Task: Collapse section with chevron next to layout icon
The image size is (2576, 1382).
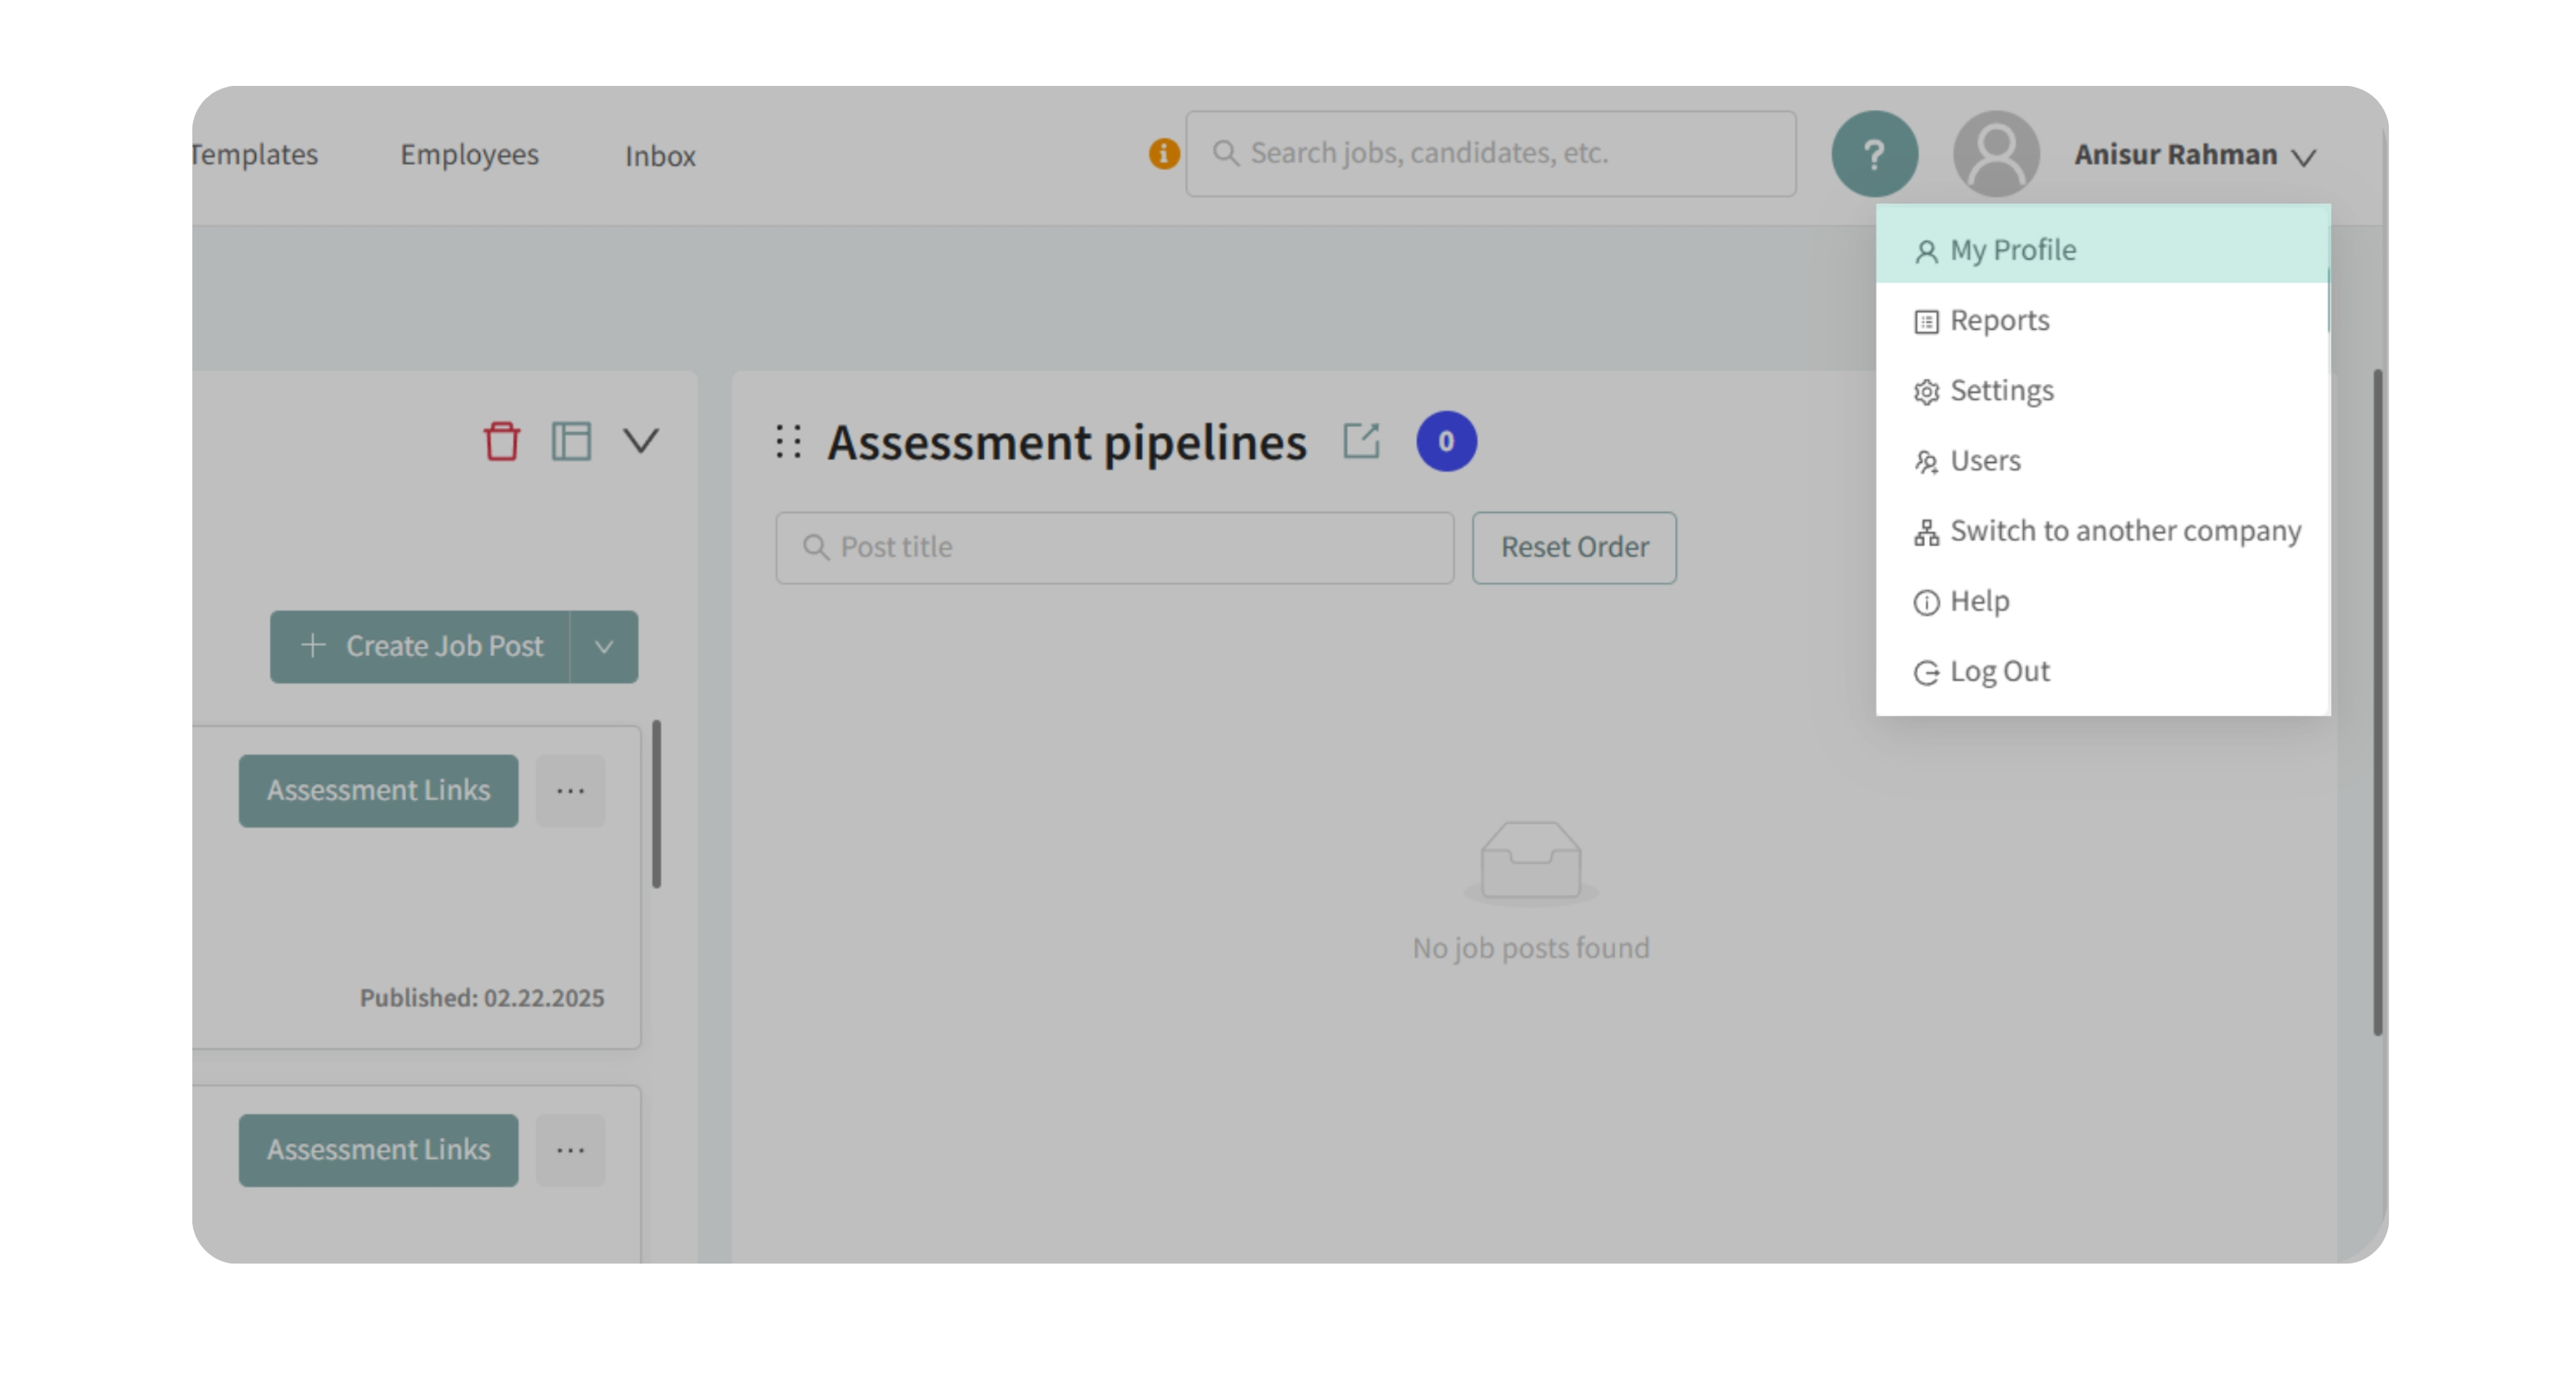Action: pos(641,441)
